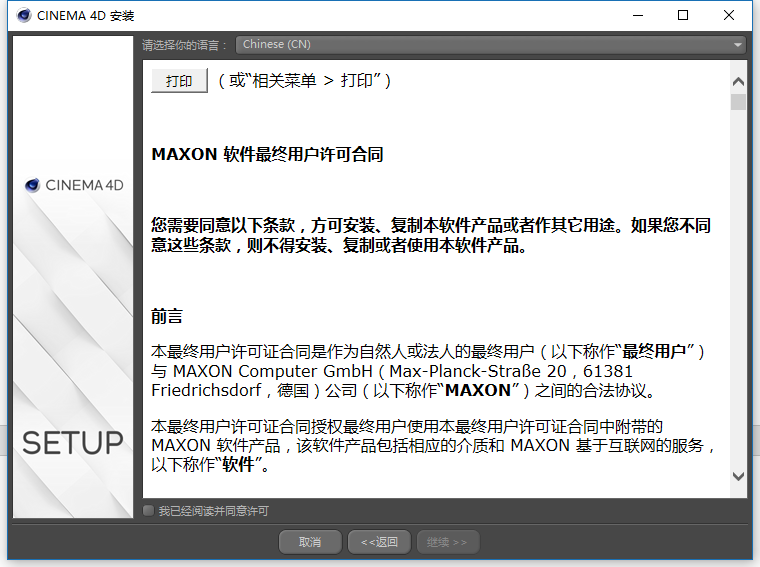Click the 取消 cancel button
Screen dimensions: 760x567
310,542
